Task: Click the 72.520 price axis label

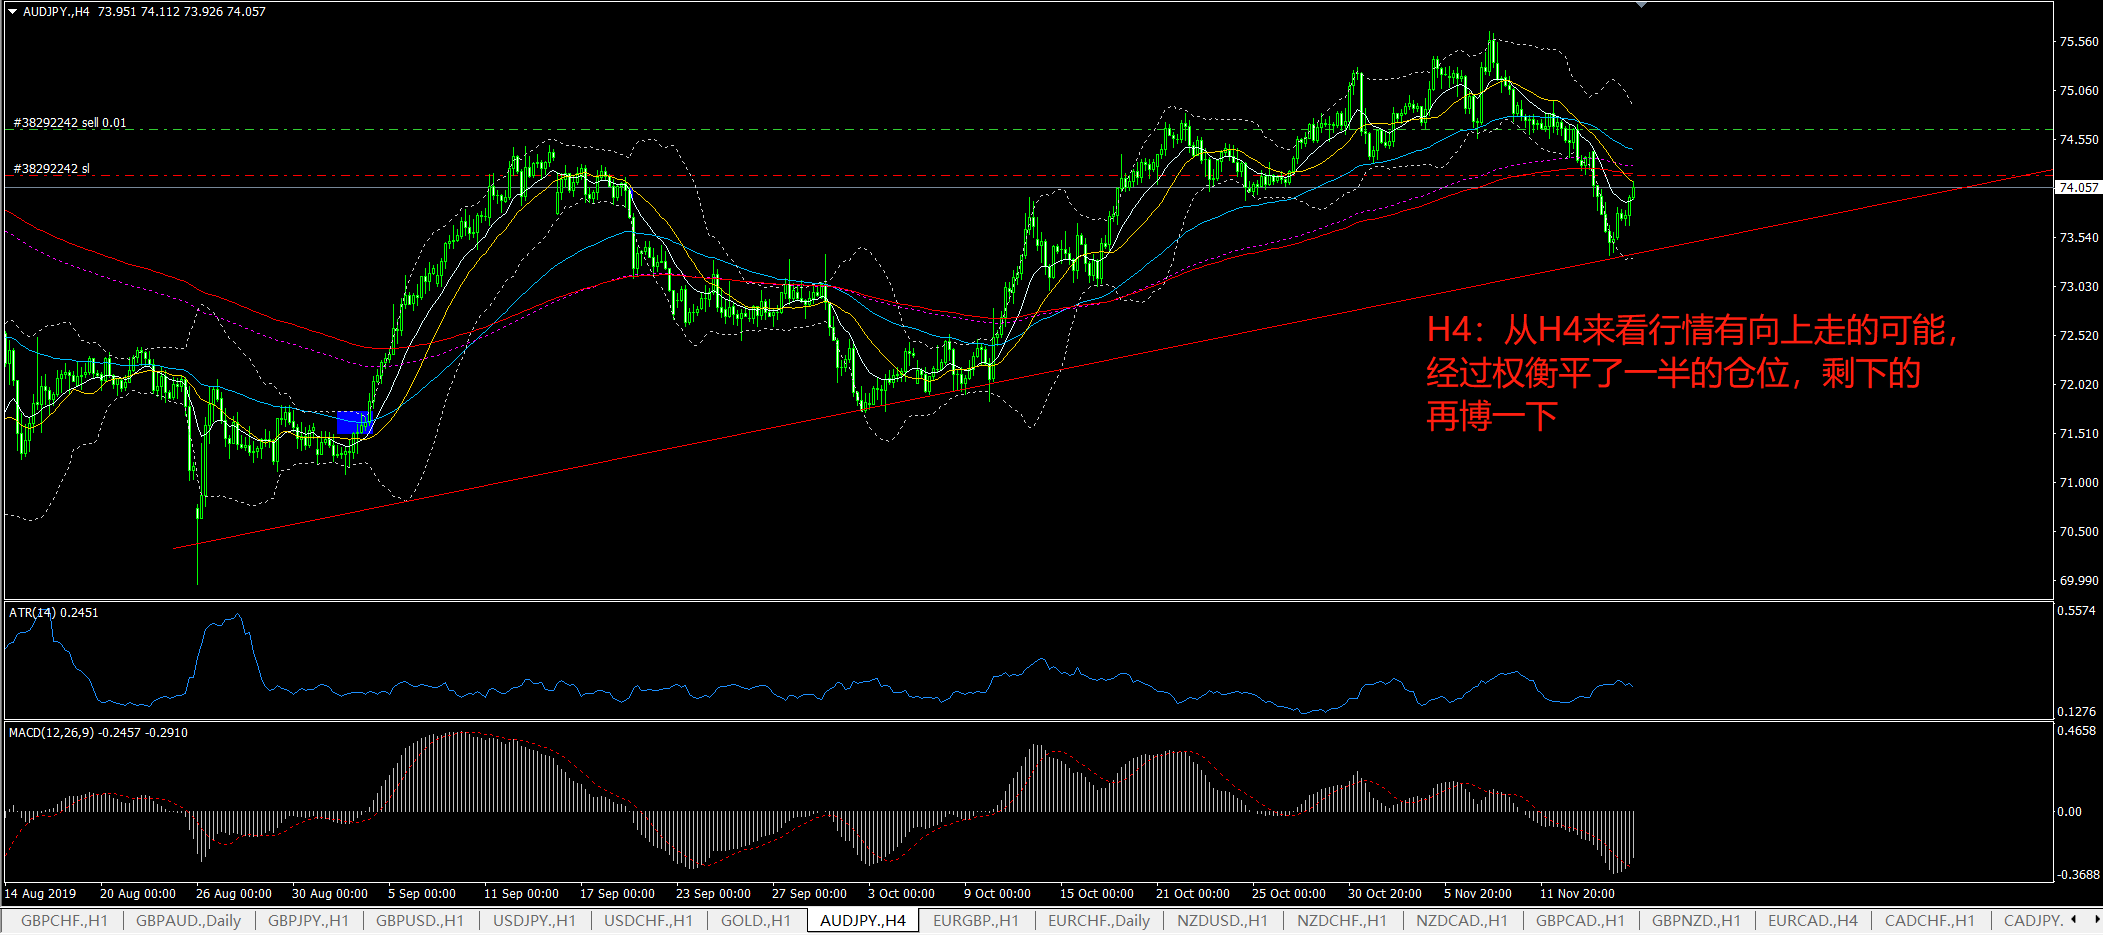Action: pos(2079,336)
